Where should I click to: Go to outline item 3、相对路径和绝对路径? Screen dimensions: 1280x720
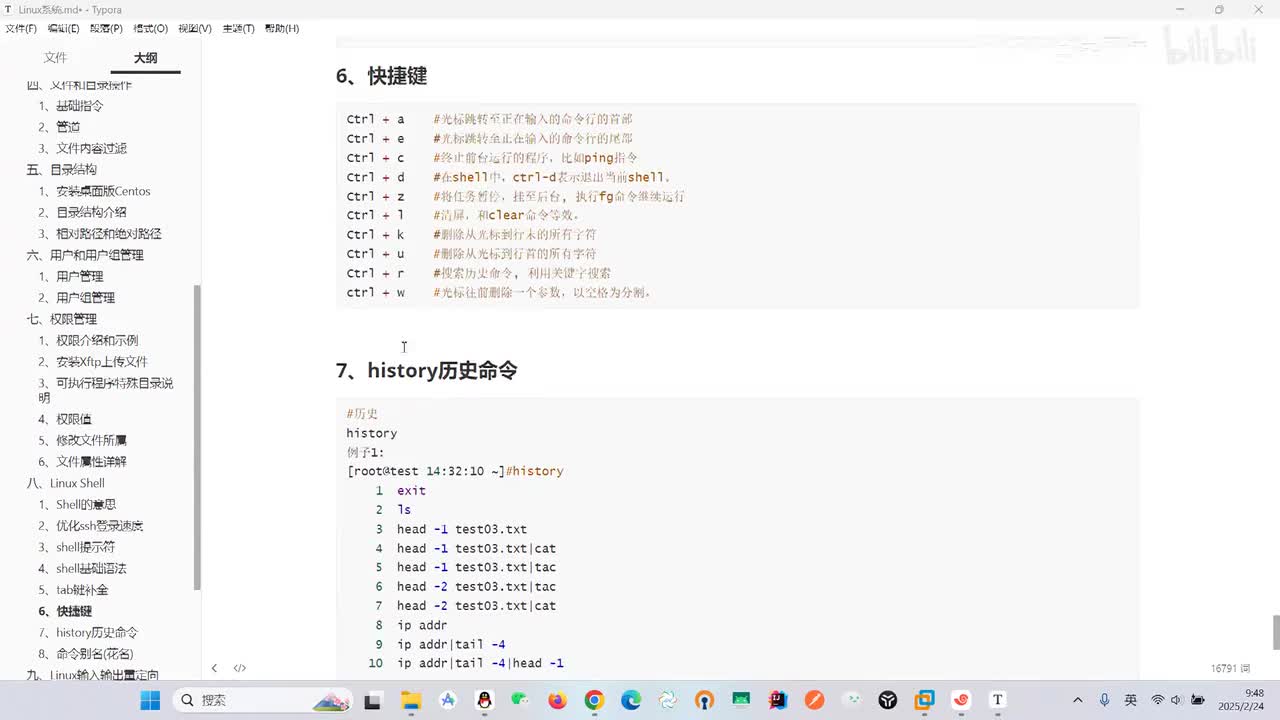[100, 234]
